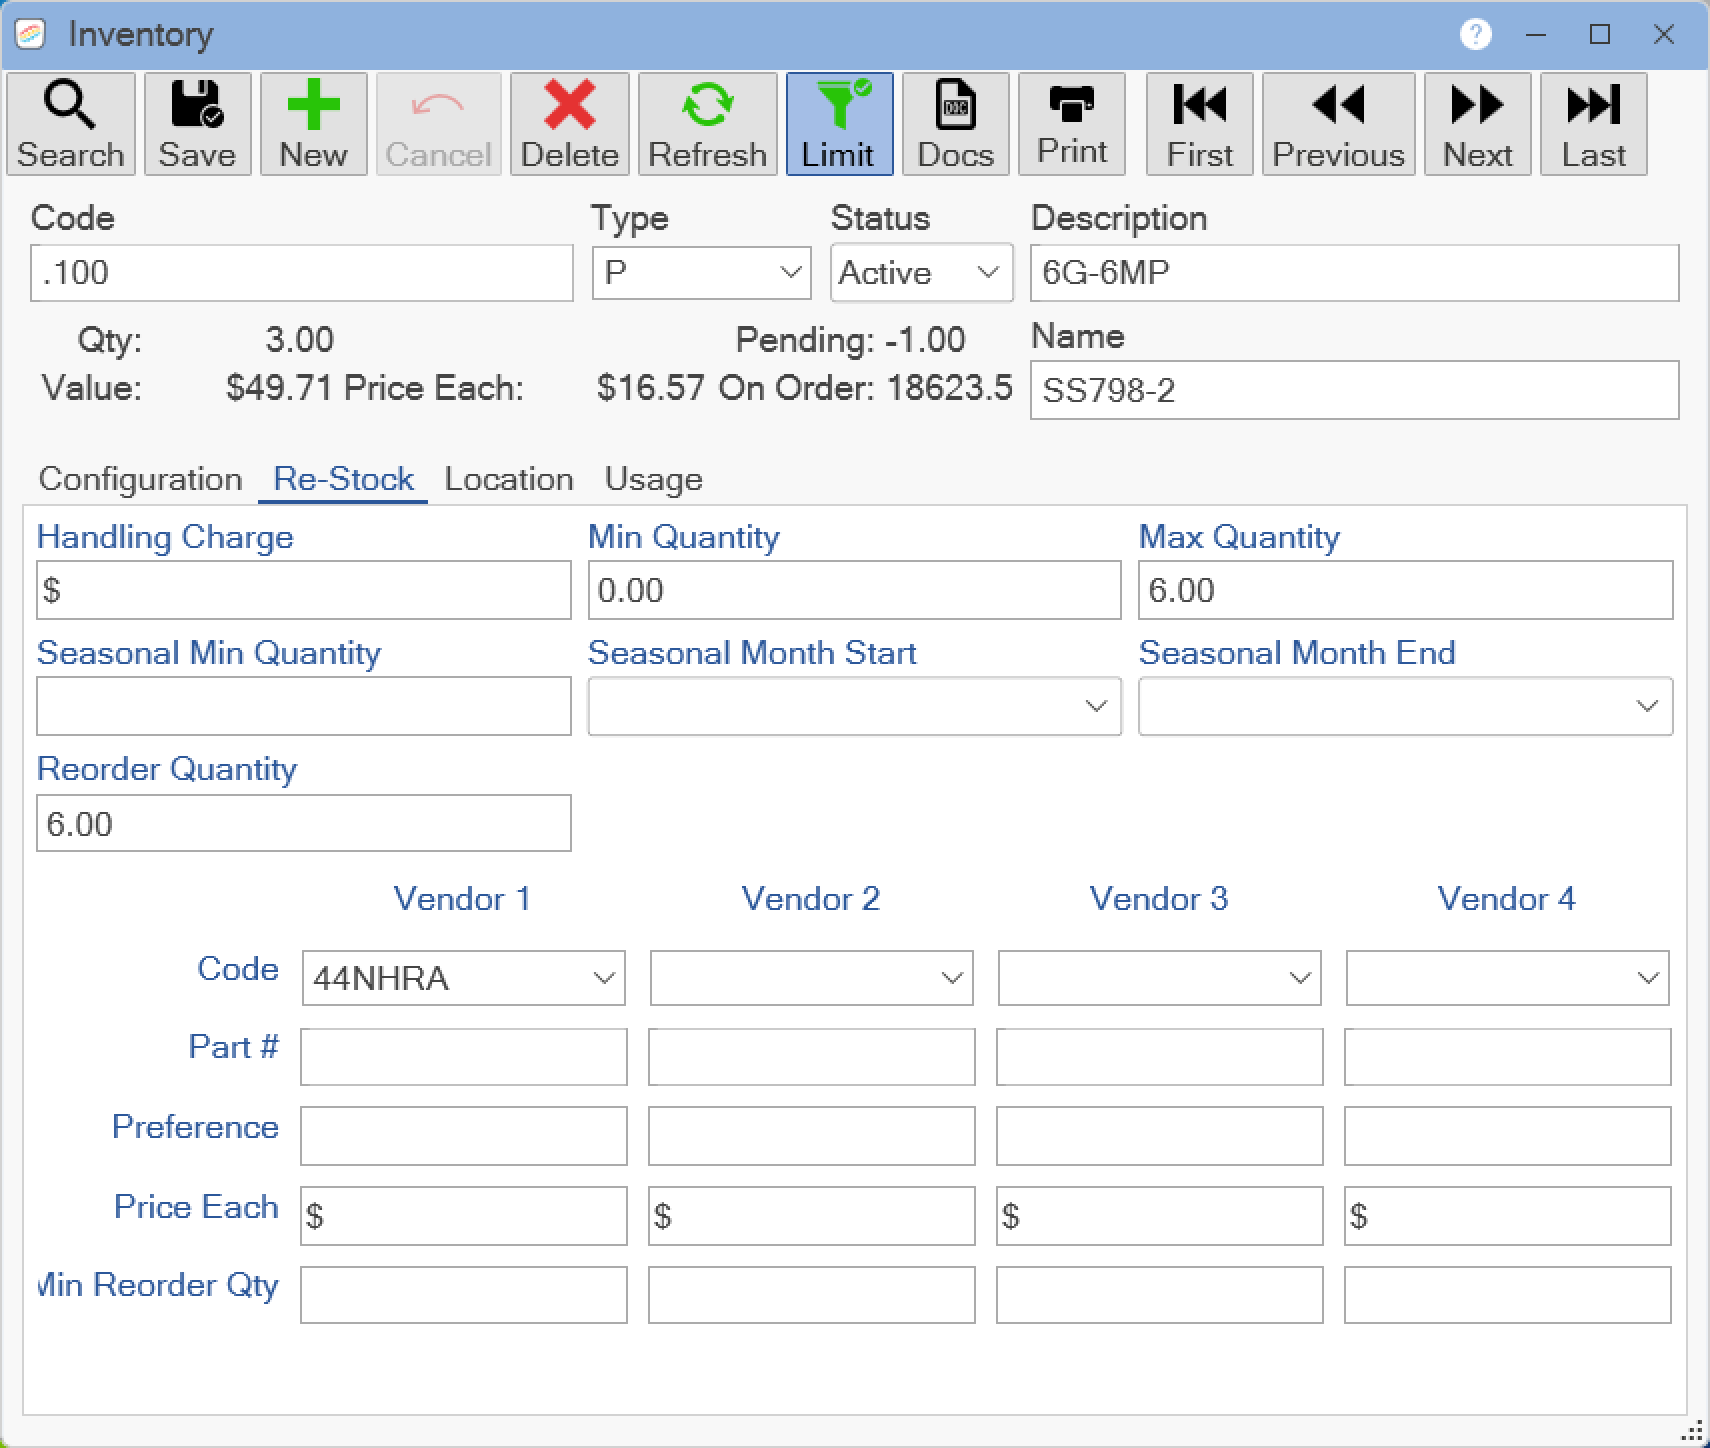Open the Docs toolbar button

(x=955, y=124)
